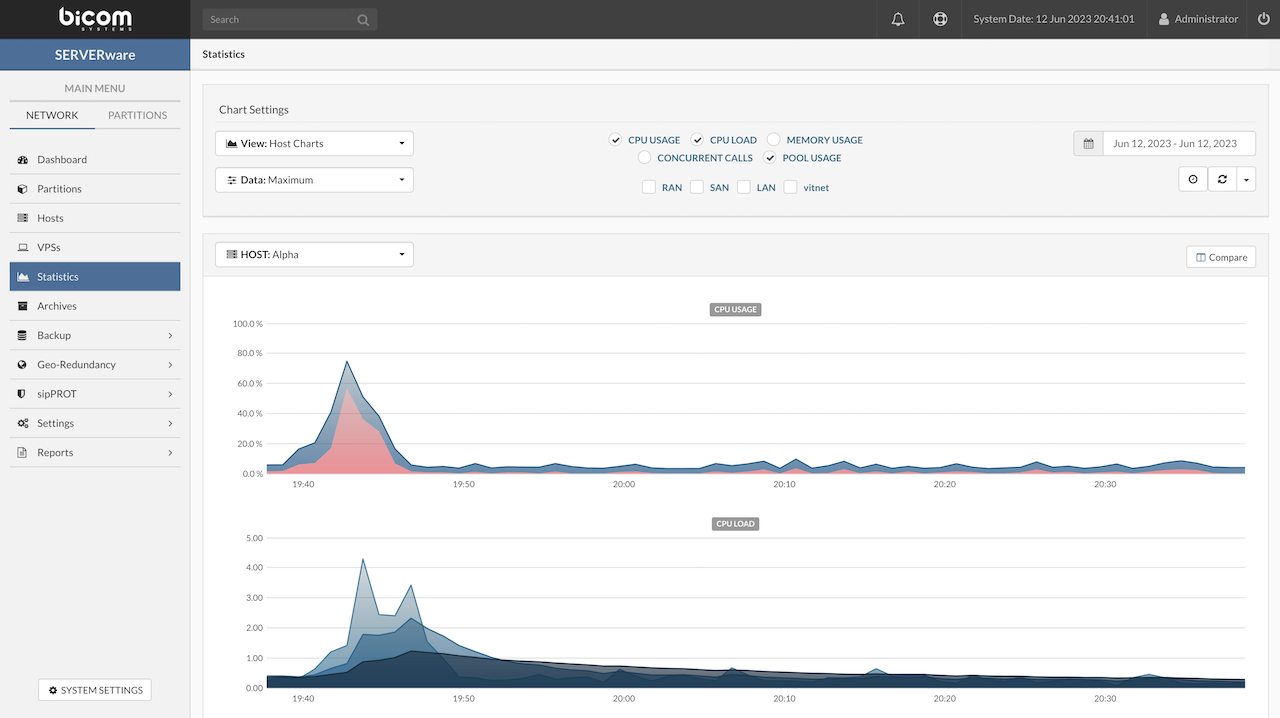Click the calendar icon beside date range
This screenshot has height=718, width=1280.
click(1088, 144)
